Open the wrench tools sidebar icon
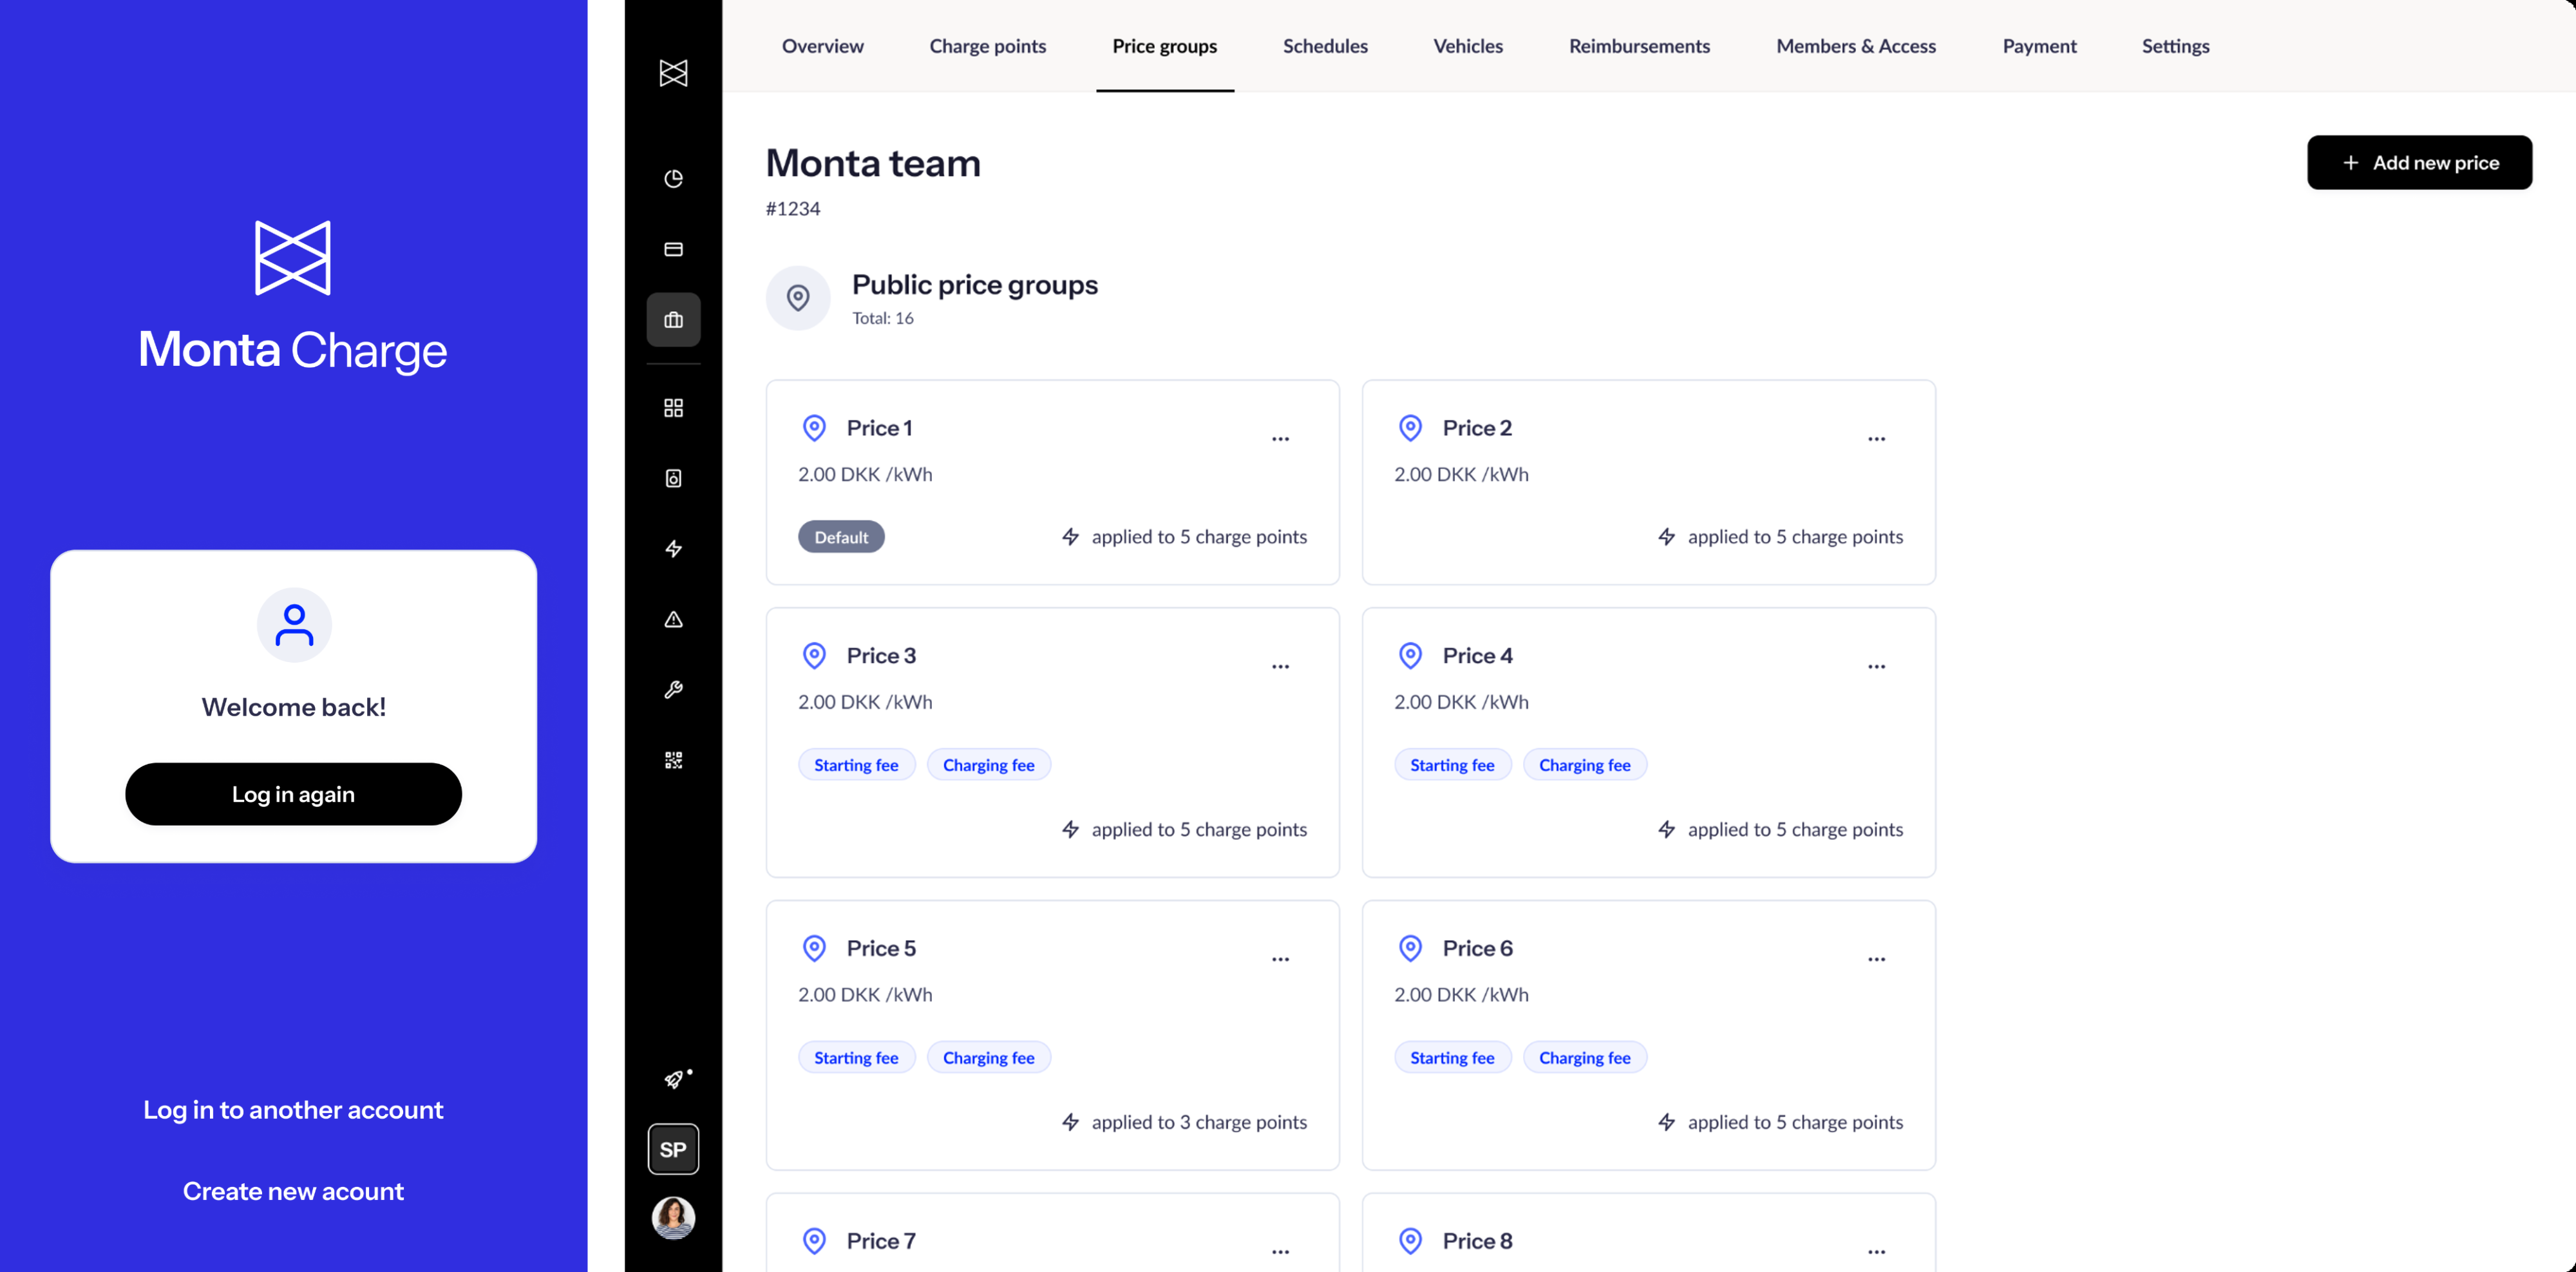The height and width of the screenshot is (1272, 2576). coord(673,690)
